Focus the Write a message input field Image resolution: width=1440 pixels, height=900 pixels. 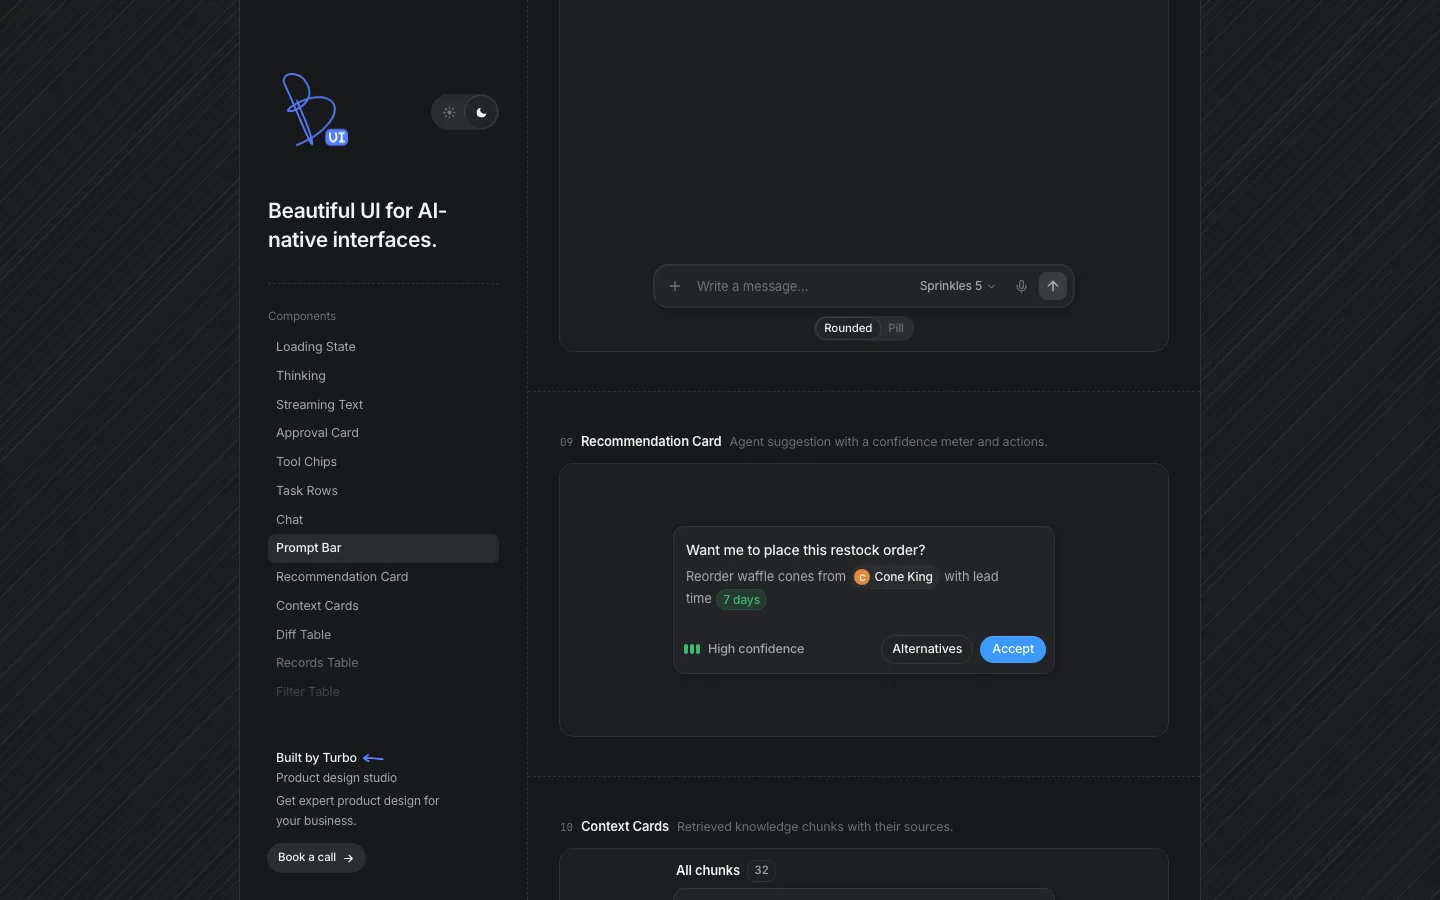800,286
